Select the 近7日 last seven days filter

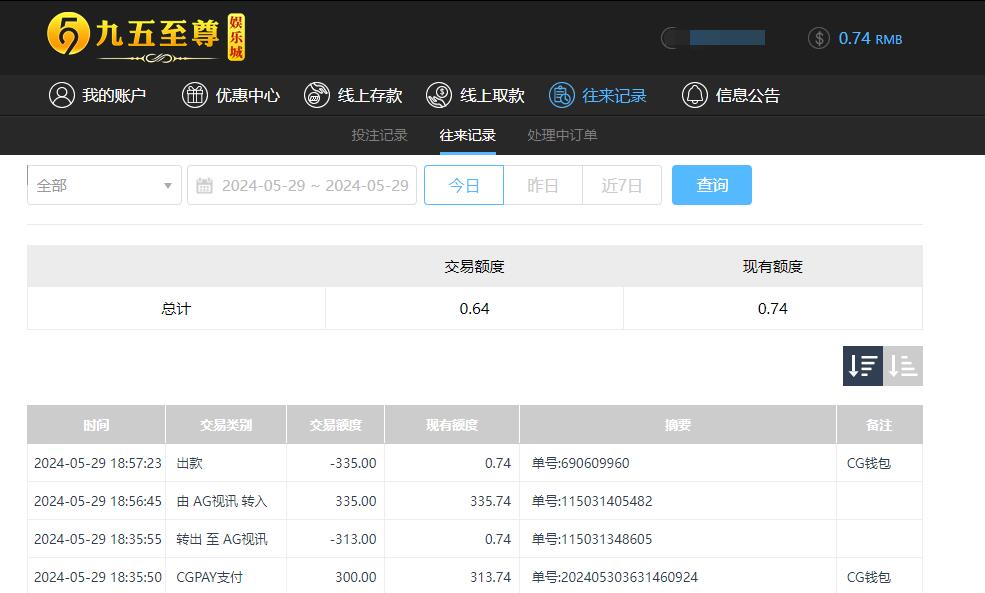[x=621, y=184]
